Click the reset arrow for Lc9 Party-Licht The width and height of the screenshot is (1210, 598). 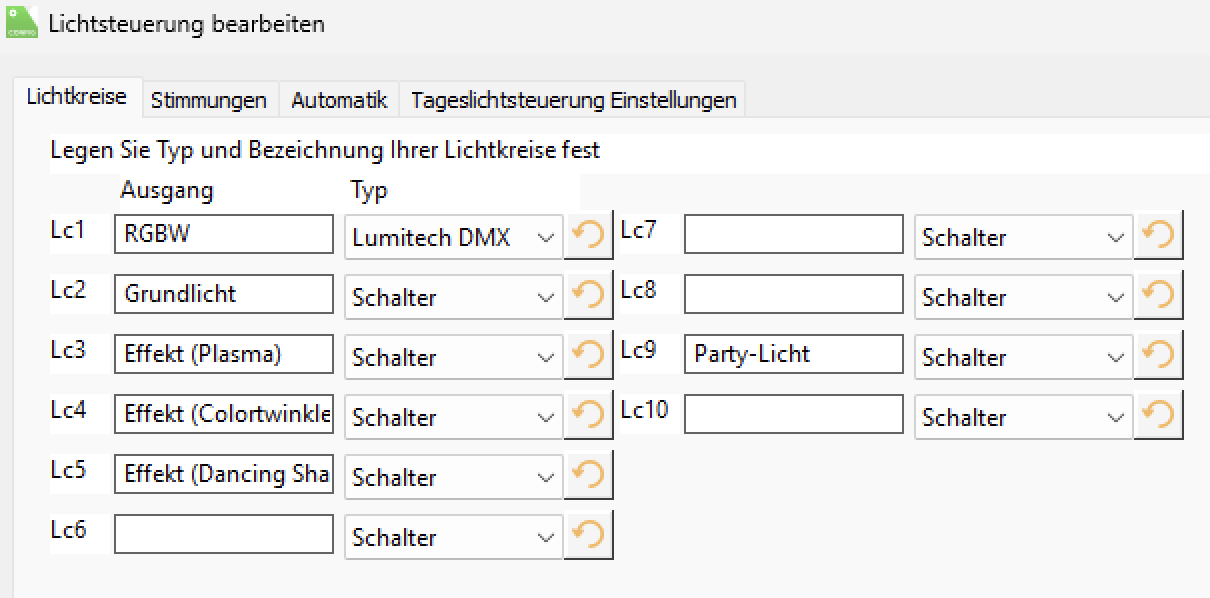(x=1158, y=356)
